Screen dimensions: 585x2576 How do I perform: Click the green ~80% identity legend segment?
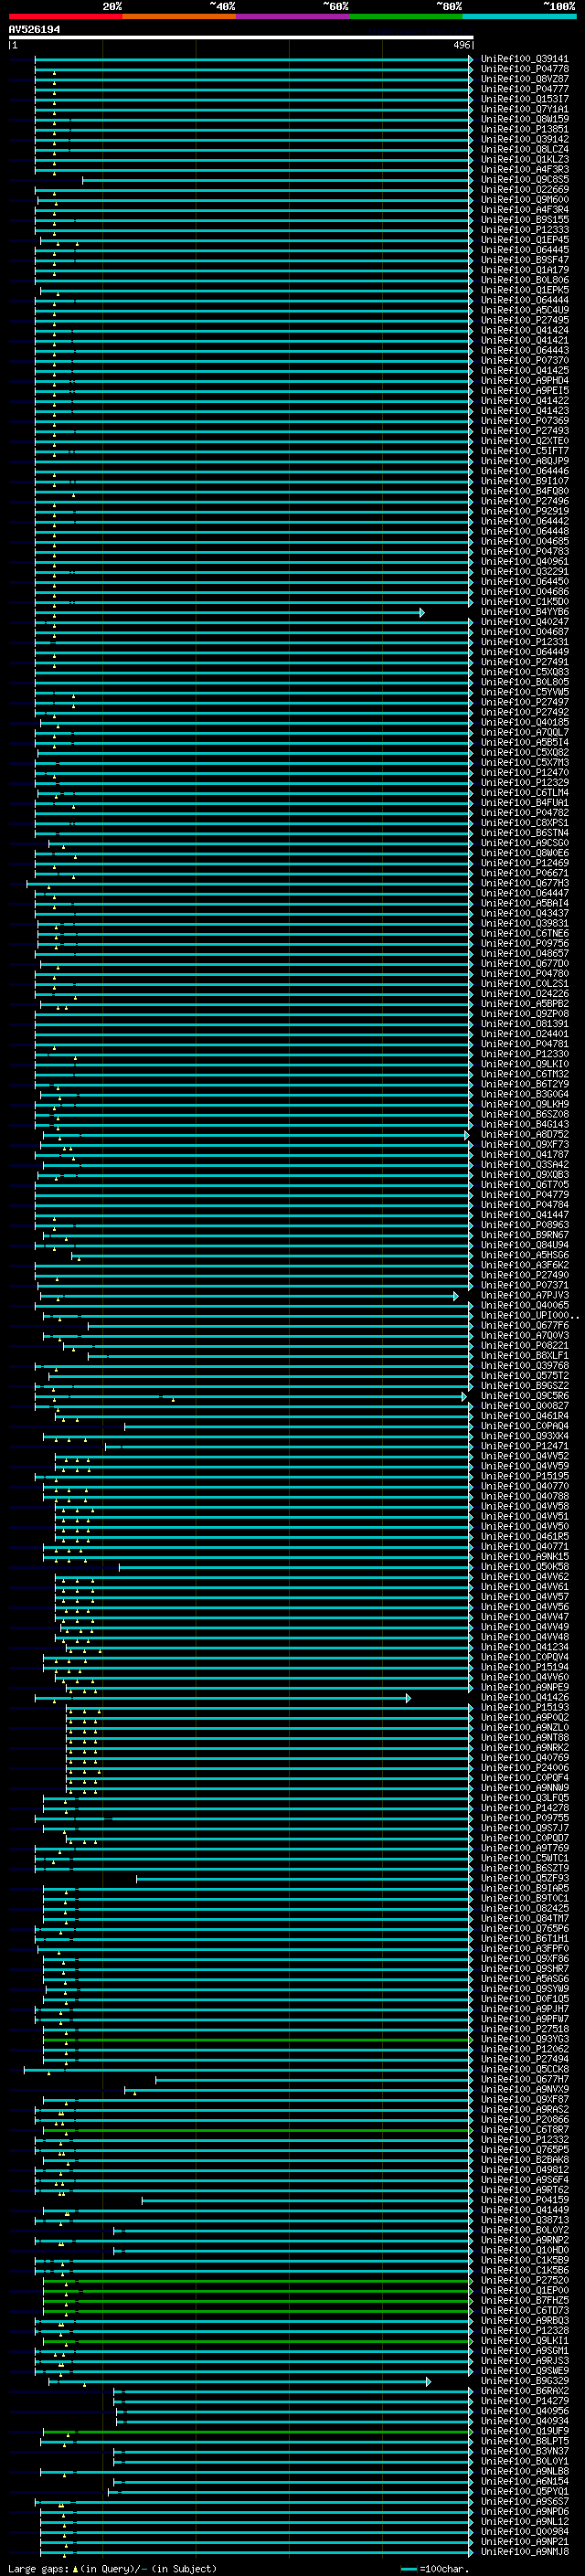(x=406, y=16)
